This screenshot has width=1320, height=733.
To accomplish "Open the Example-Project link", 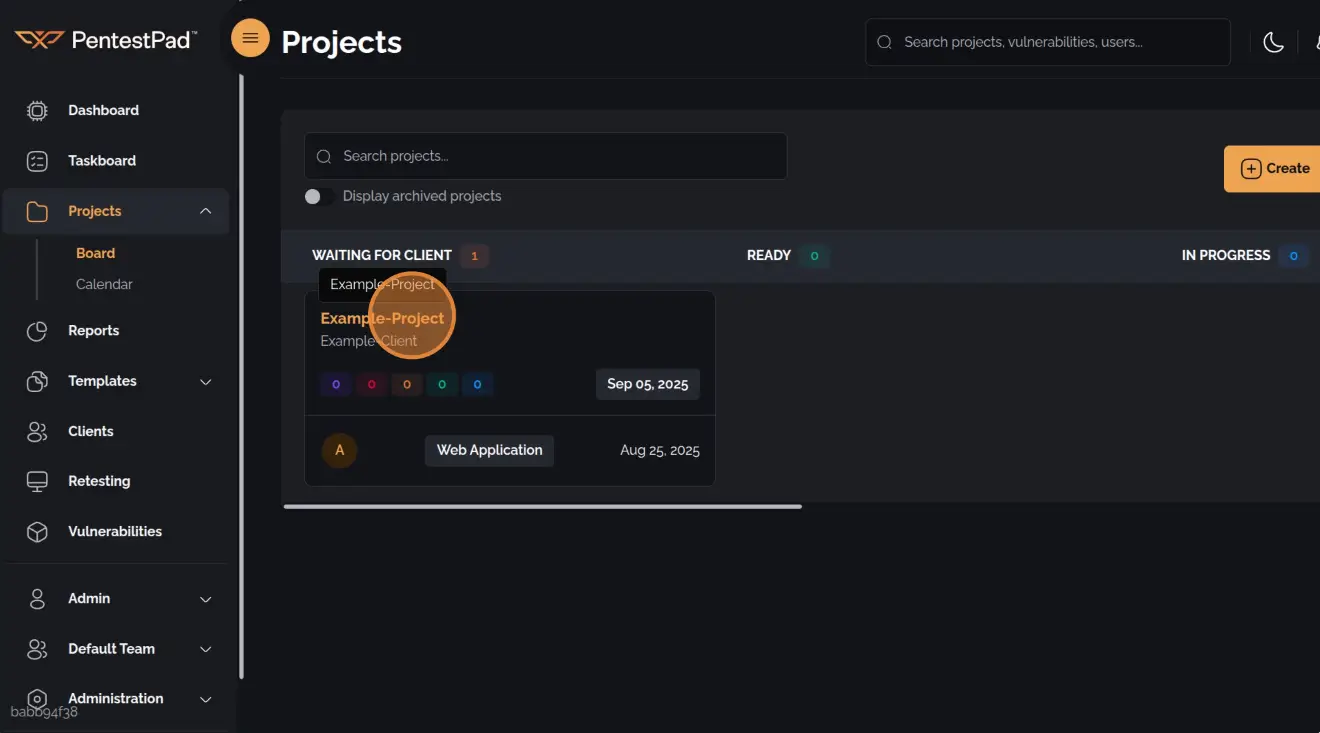I will (382, 318).
